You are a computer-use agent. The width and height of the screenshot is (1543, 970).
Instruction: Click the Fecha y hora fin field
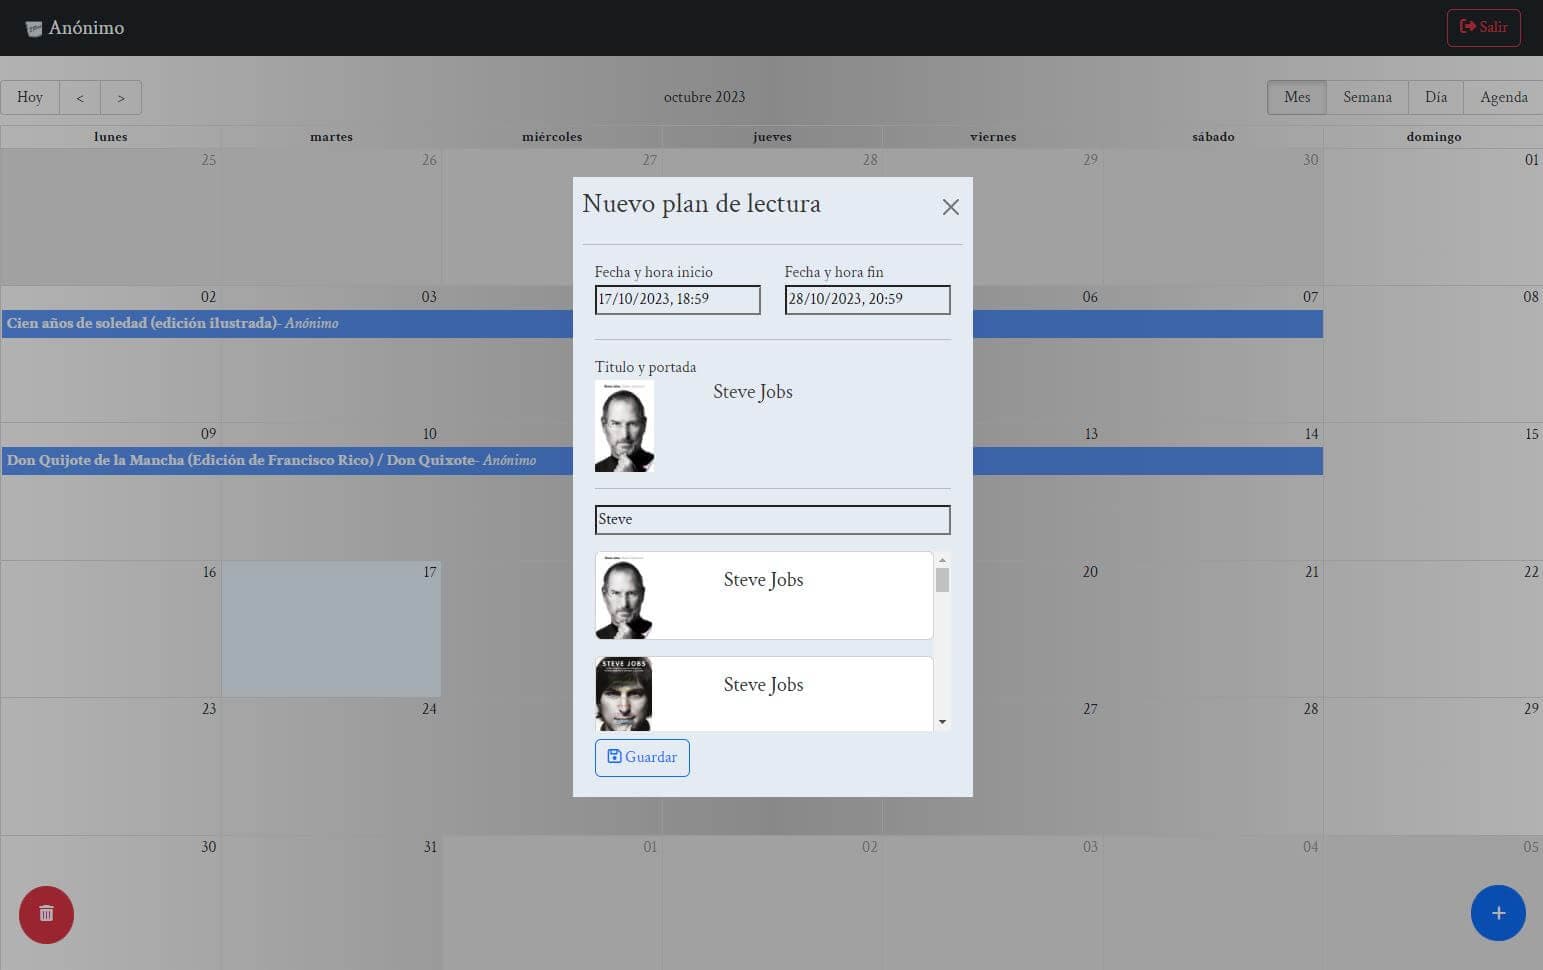(867, 300)
